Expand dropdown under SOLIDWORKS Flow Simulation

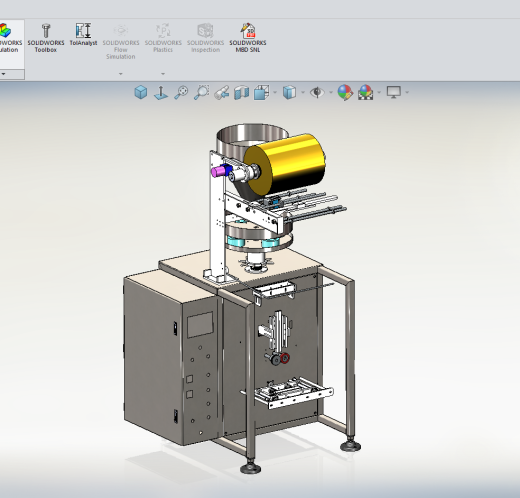[x=121, y=74]
